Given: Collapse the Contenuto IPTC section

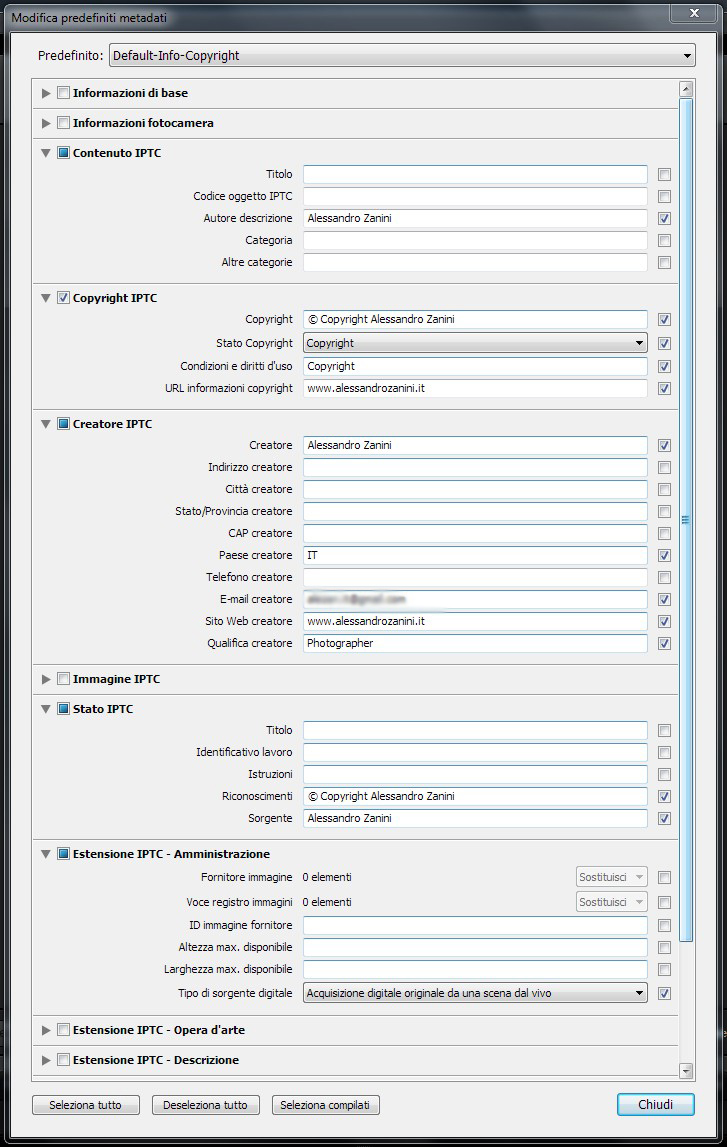Looking at the screenshot, I should (46, 153).
